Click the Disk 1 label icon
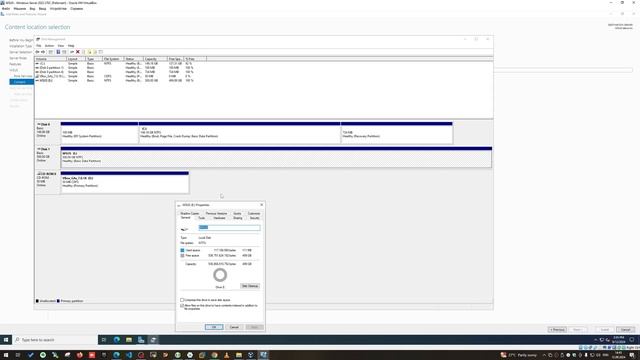Image resolution: width=640 pixels, height=360 pixels. coord(39,149)
